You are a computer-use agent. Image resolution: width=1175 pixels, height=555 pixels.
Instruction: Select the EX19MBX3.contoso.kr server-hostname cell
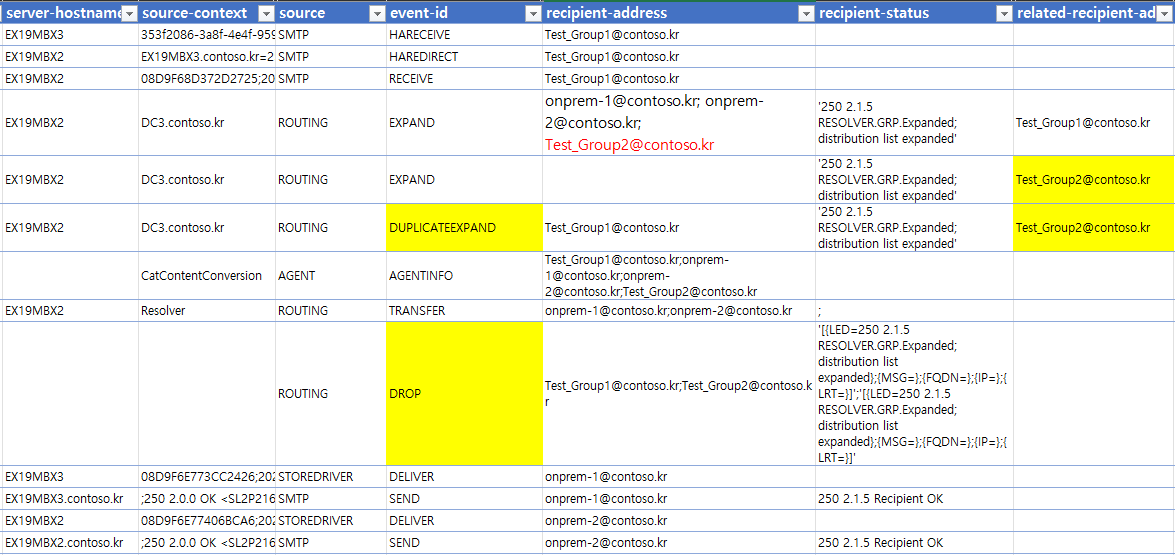click(70, 499)
